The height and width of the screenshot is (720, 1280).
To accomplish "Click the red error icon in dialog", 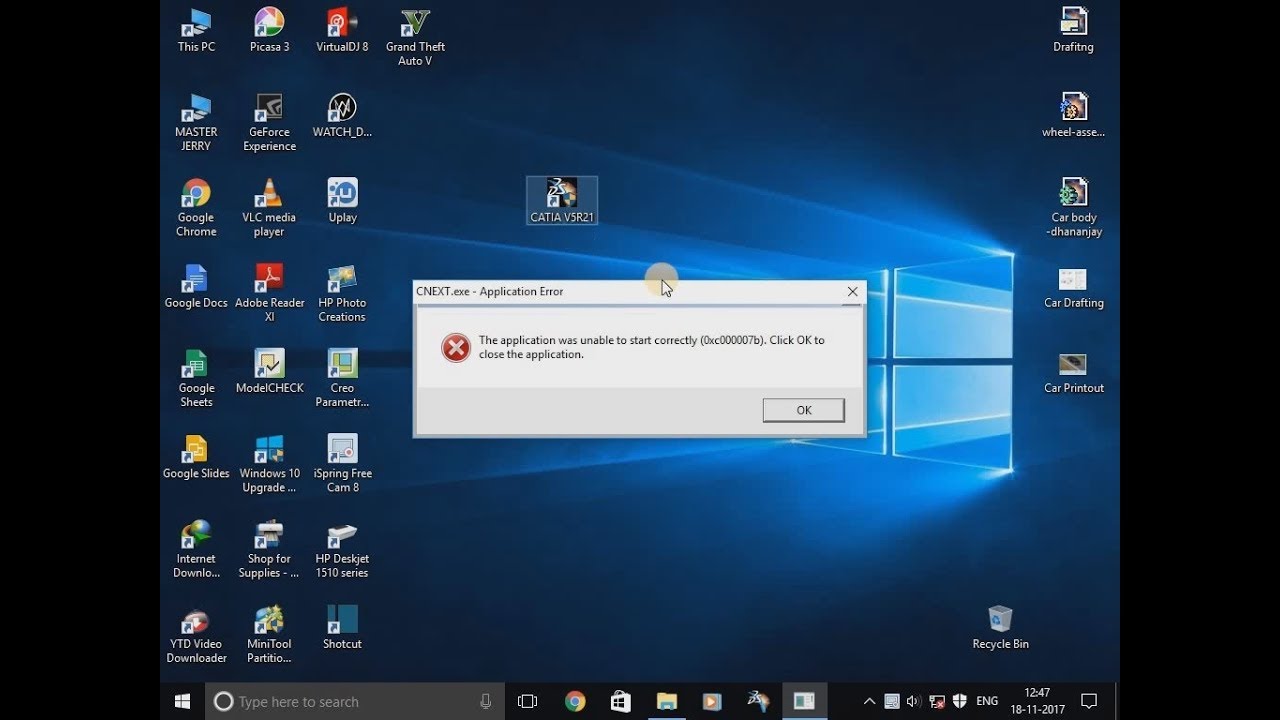I will (456, 347).
